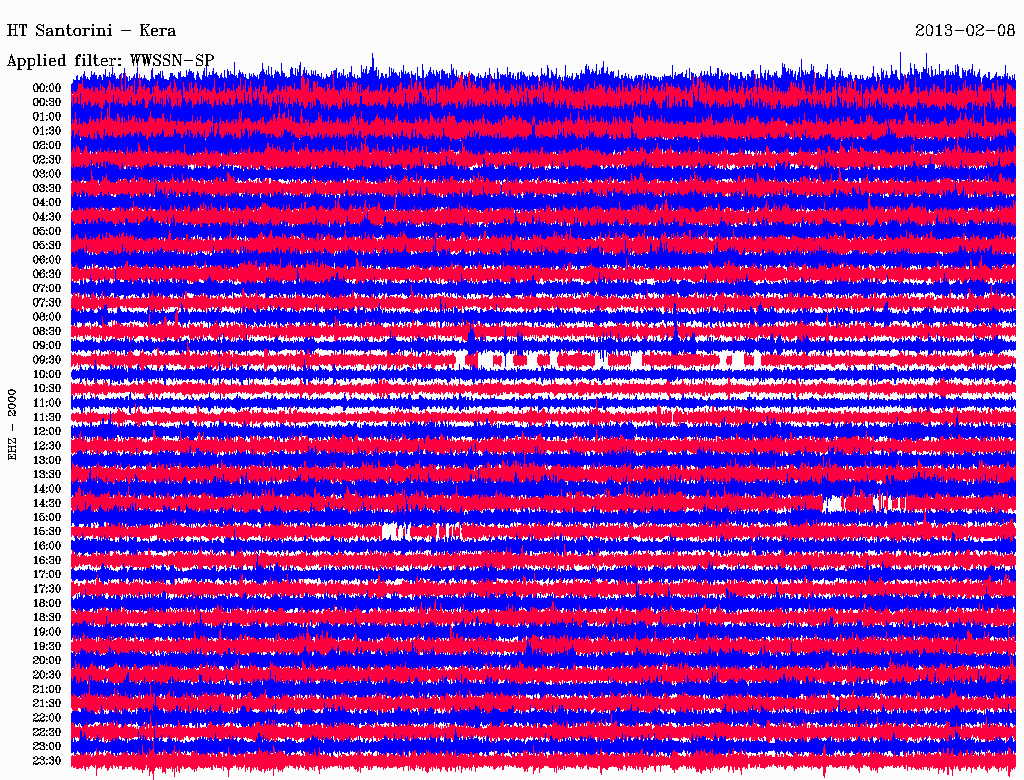Select the 00:30 time label
This screenshot has height=780, width=1024.
pyautogui.click(x=47, y=103)
